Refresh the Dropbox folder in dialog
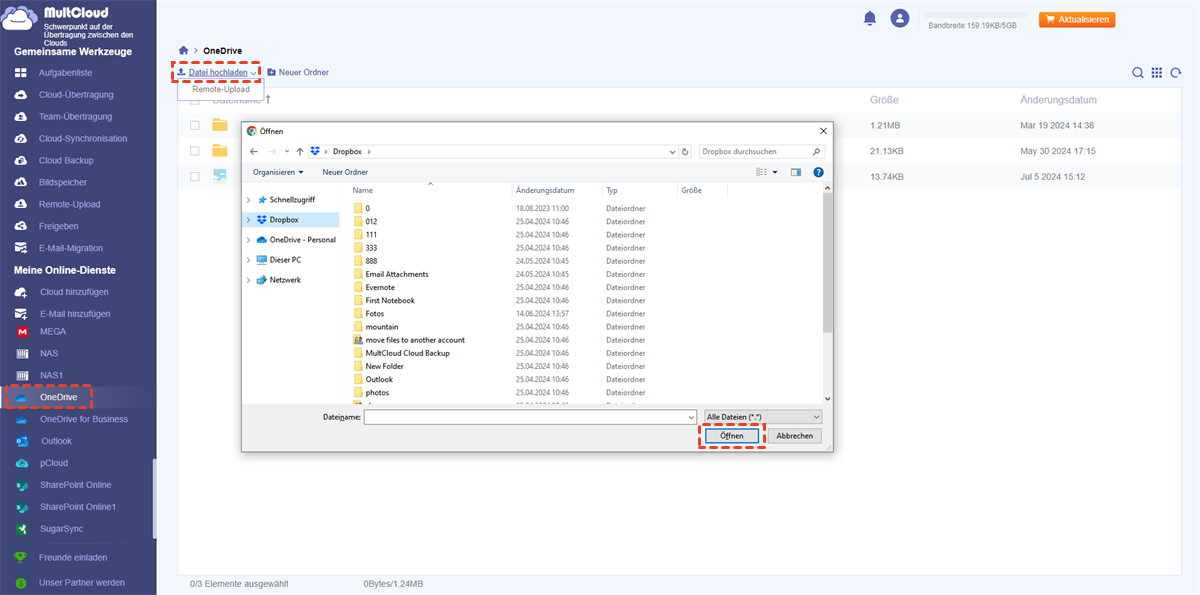This screenshot has height=595, width=1200. pos(685,152)
